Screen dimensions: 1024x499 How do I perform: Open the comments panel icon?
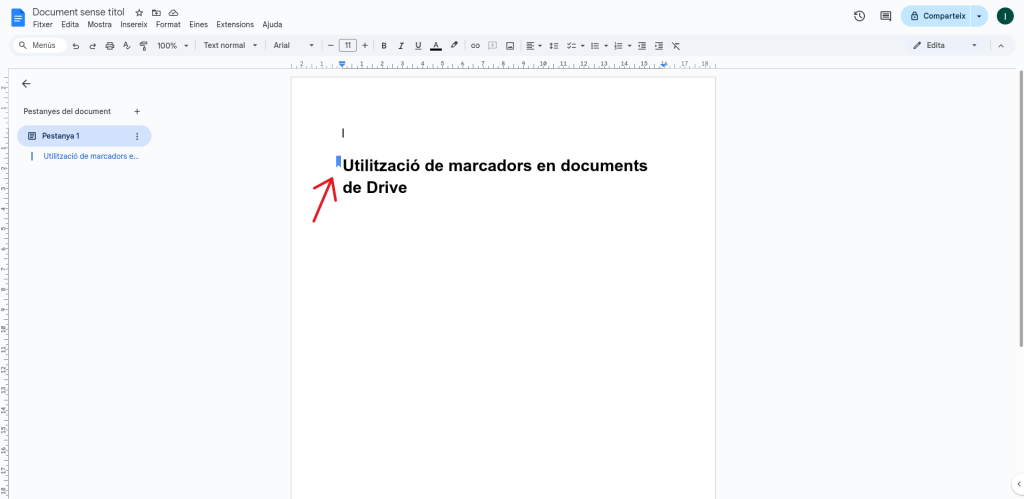[x=885, y=16]
